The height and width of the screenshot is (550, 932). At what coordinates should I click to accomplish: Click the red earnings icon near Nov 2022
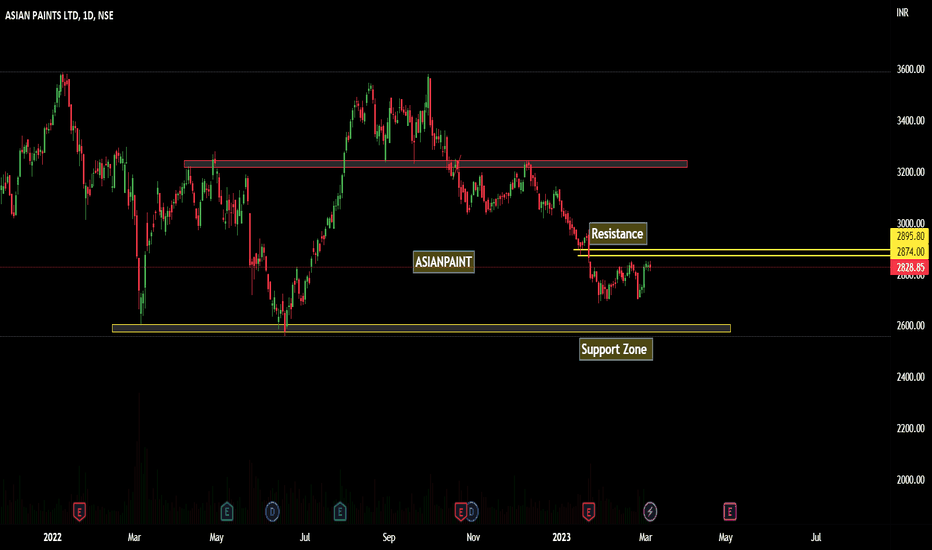[460, 511]
